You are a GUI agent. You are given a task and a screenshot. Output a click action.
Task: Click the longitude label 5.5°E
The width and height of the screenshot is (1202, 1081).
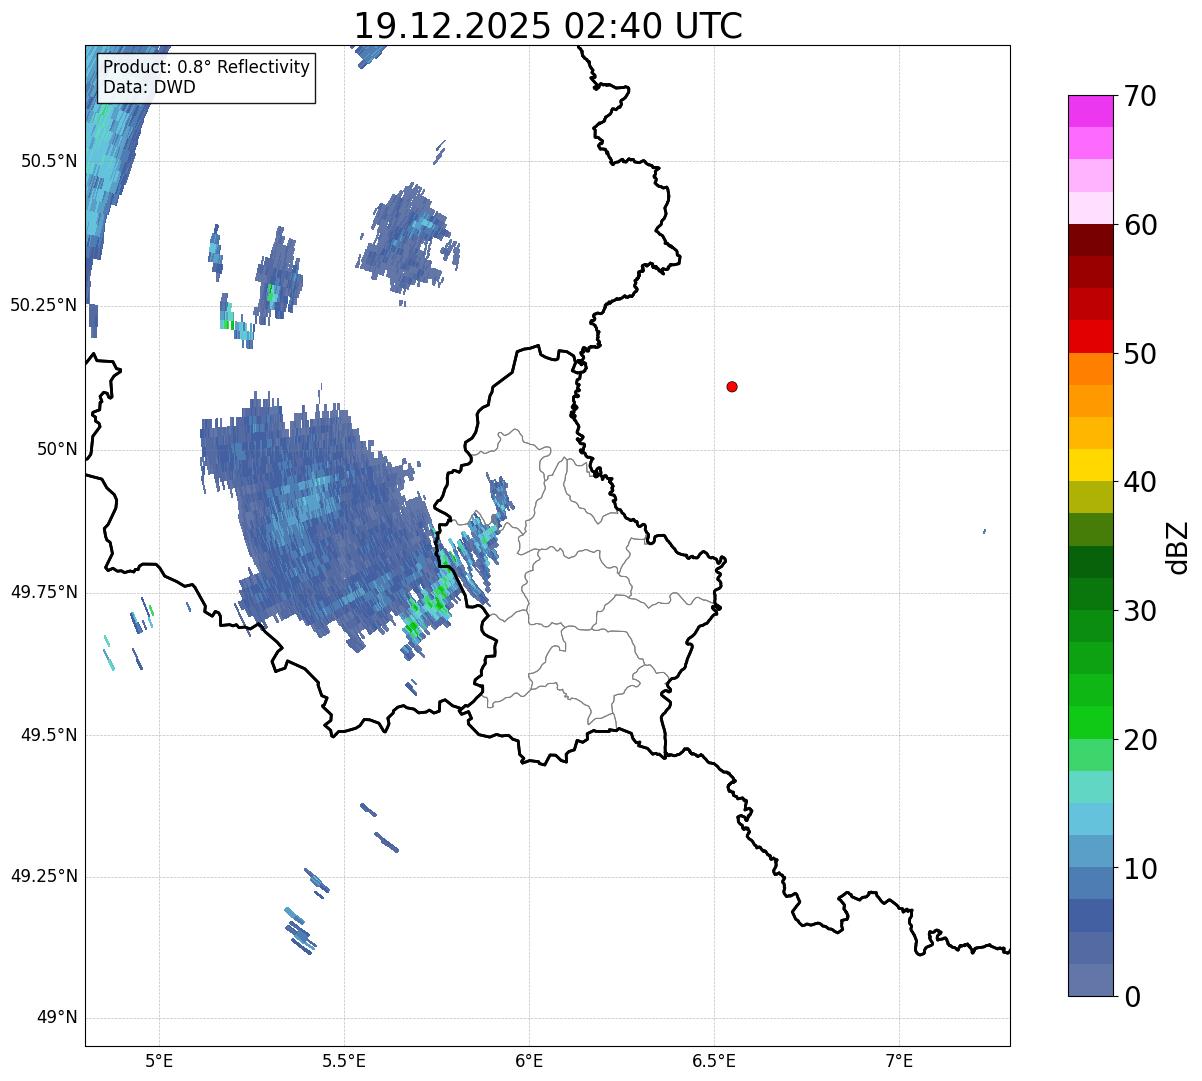click(344, 1060)
